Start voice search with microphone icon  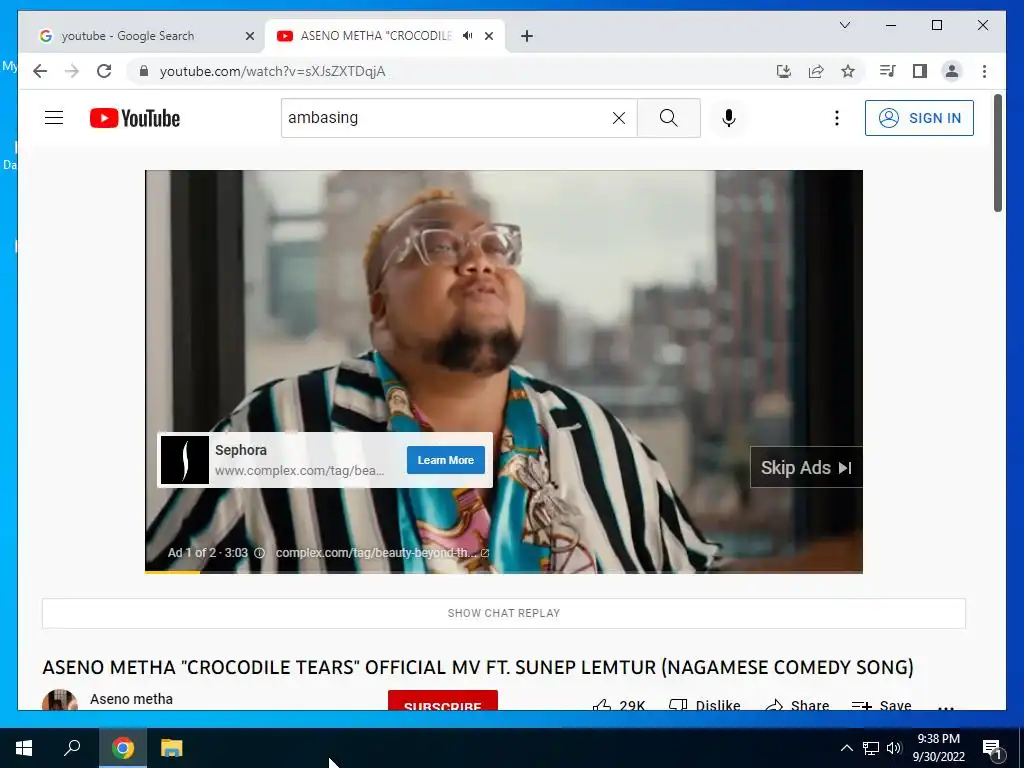coord(729,118)
